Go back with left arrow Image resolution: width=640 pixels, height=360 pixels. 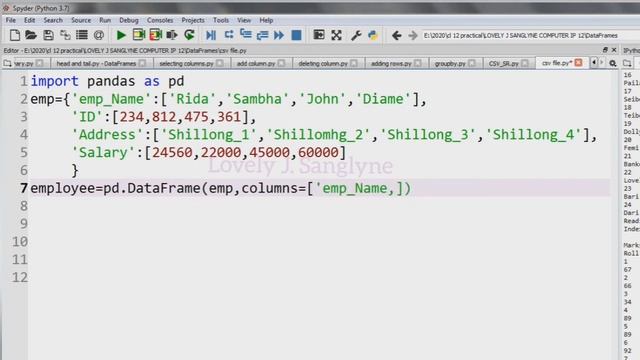tap(396, 36)
